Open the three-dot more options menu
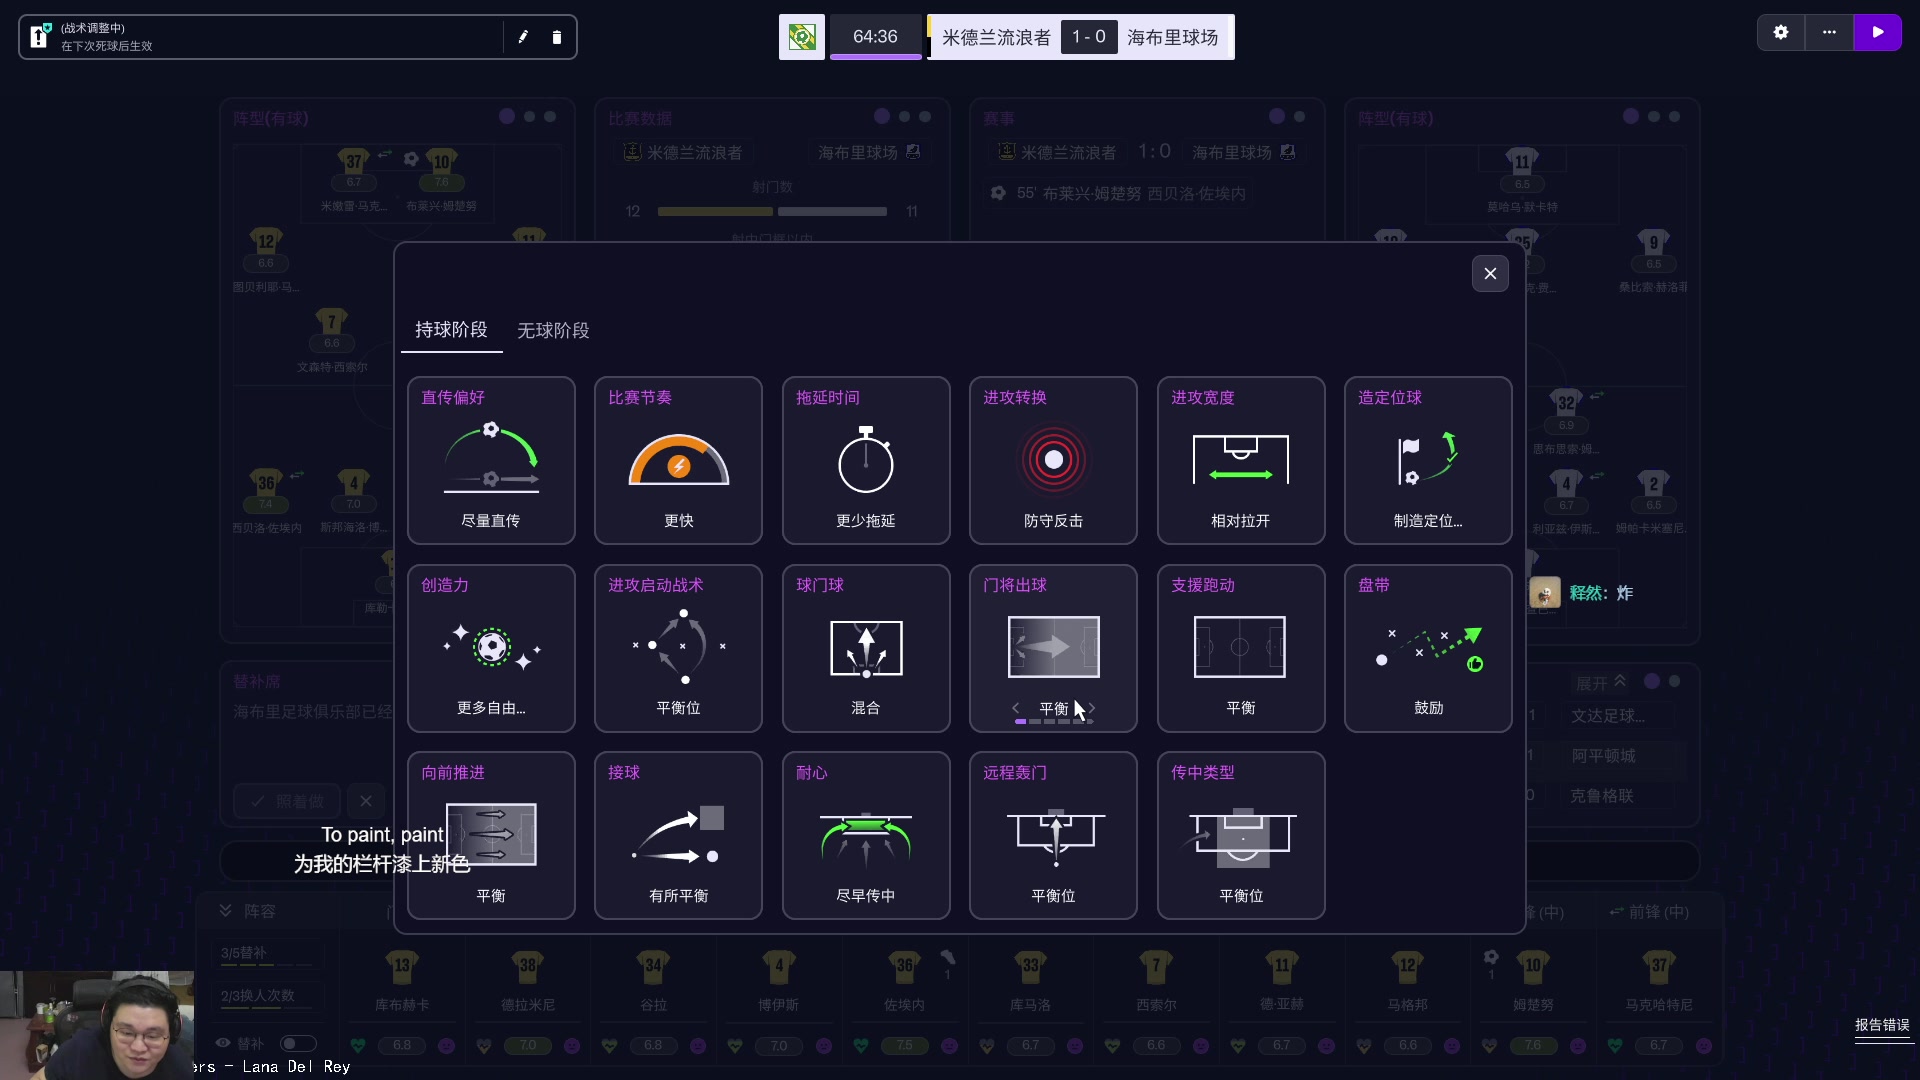The image size is (1920, 1080). point(1829,32)
